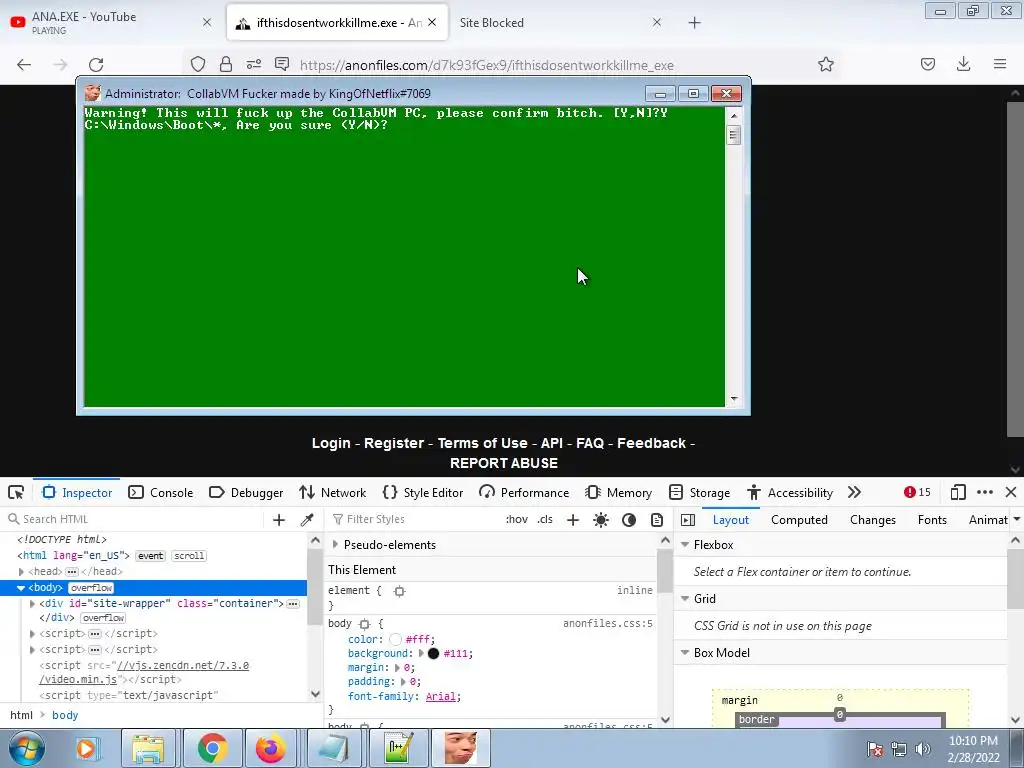The image size is (1024, 768).
Task: Open the Memory tab
Action: click(618, 492)
